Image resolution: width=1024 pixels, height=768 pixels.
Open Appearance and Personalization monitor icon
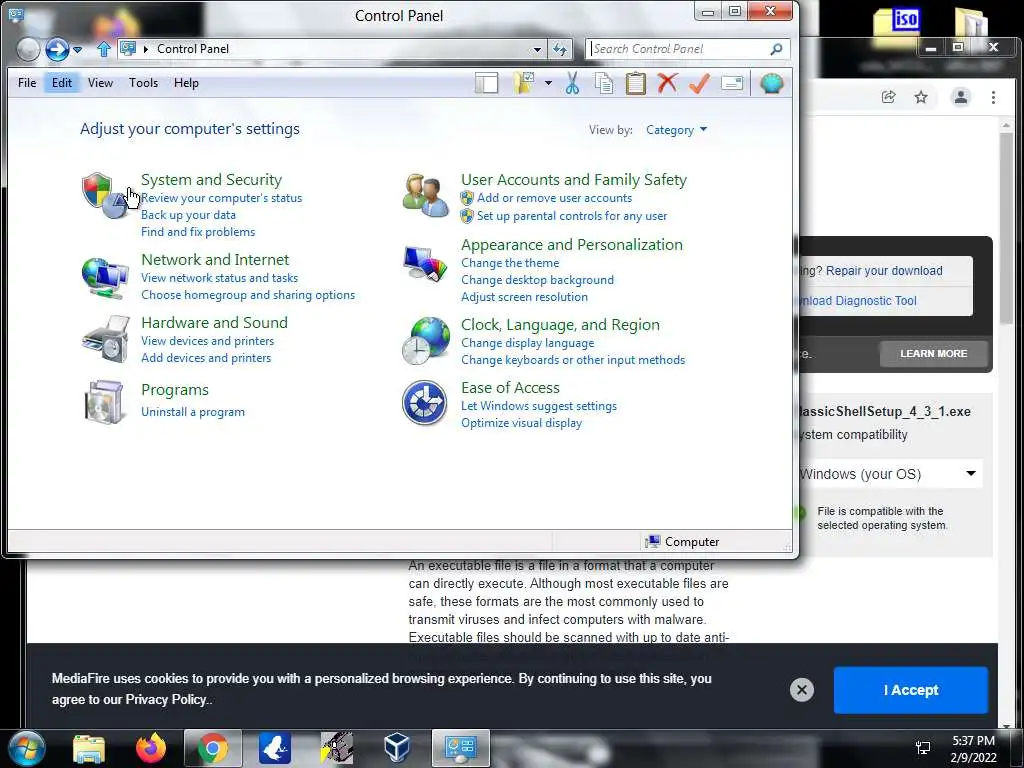pyautogui.click(x=425, y=264)
